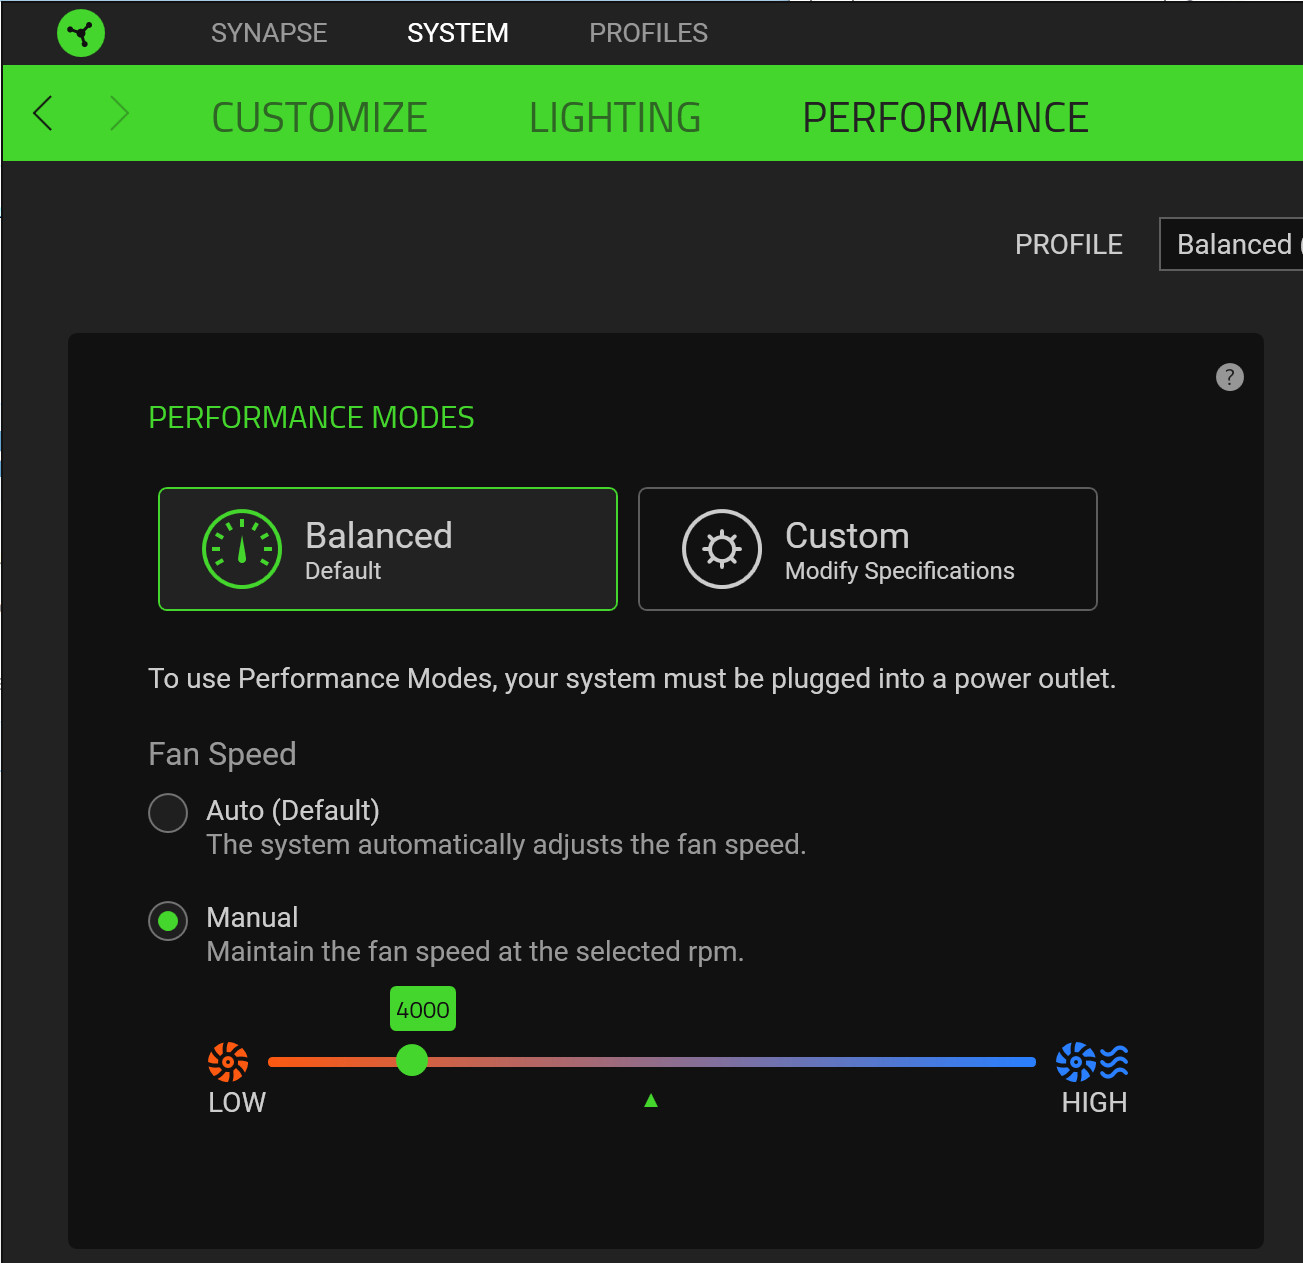Viewport: 1303px width, 1263px height.
Task: Click the blue high fan speed icon
Action: point(1092,1062)
